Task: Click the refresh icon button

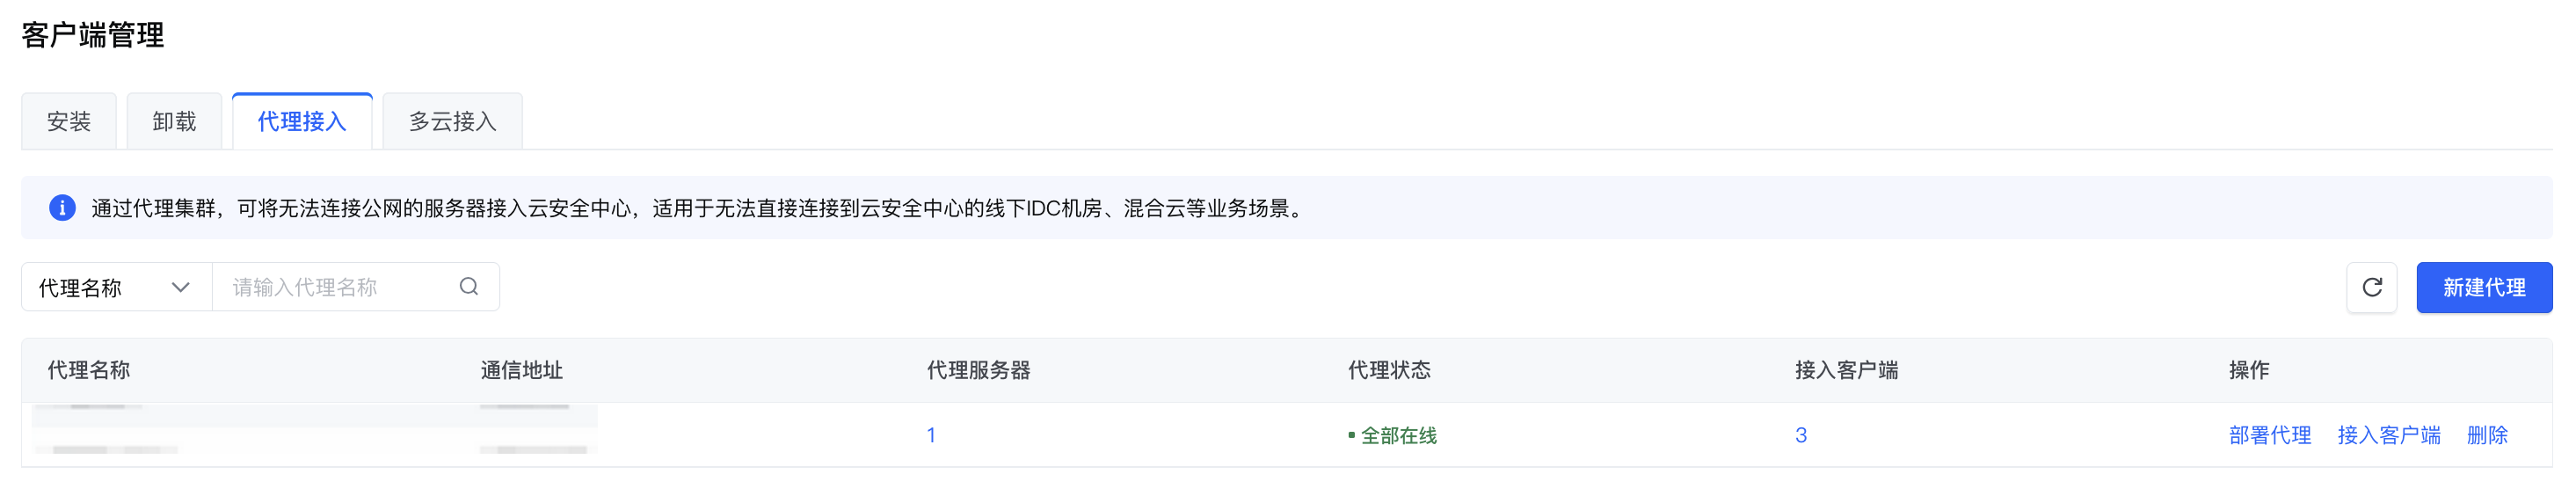Action: point(2371,287)
